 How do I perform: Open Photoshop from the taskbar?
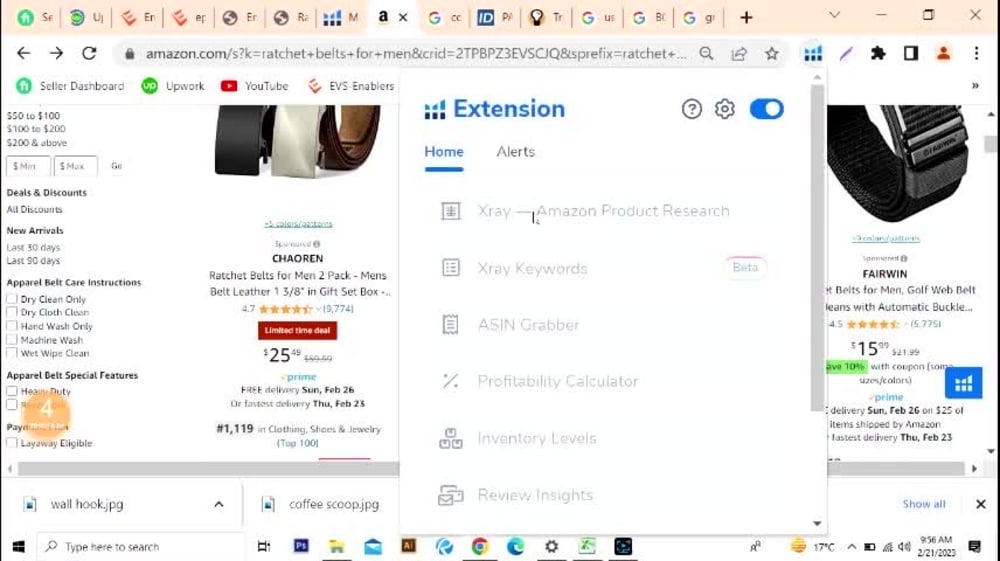tap(301, 546)
